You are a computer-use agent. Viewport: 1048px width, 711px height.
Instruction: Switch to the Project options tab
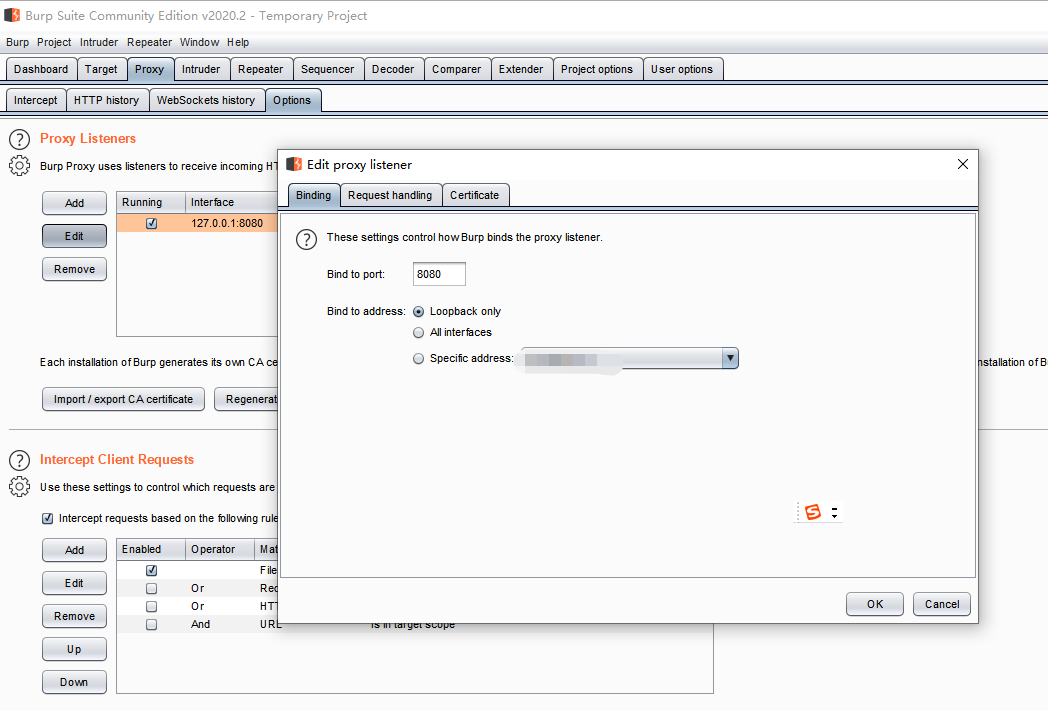tap(597, 69)
